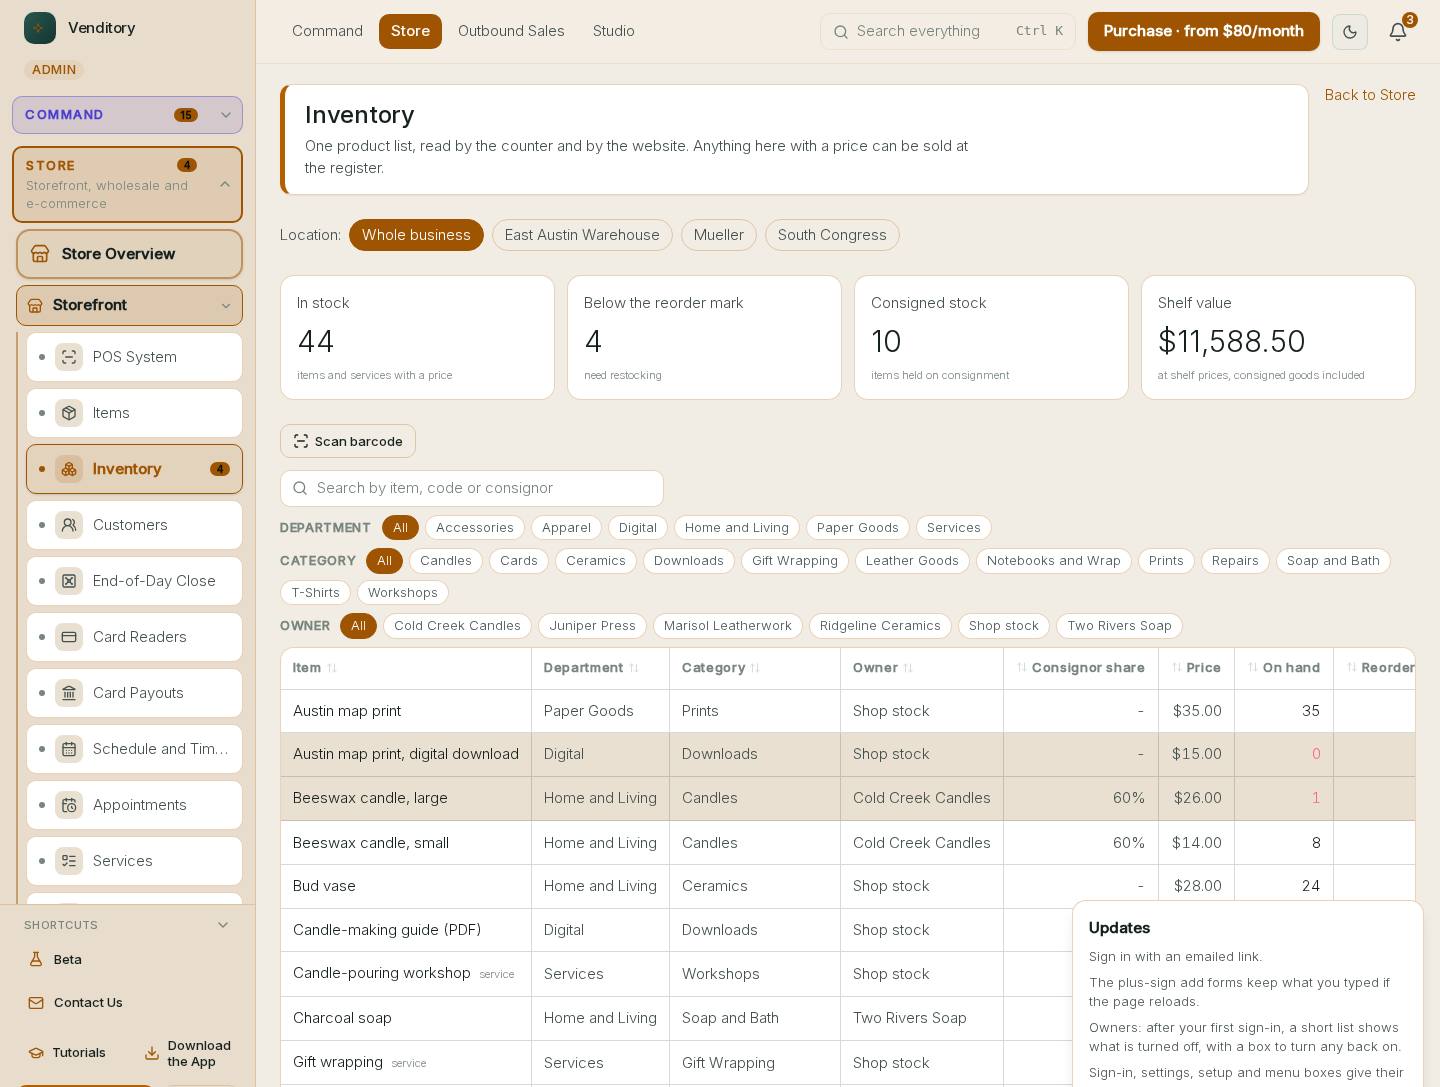Click the Austin map print row

(x=847, y=711)
